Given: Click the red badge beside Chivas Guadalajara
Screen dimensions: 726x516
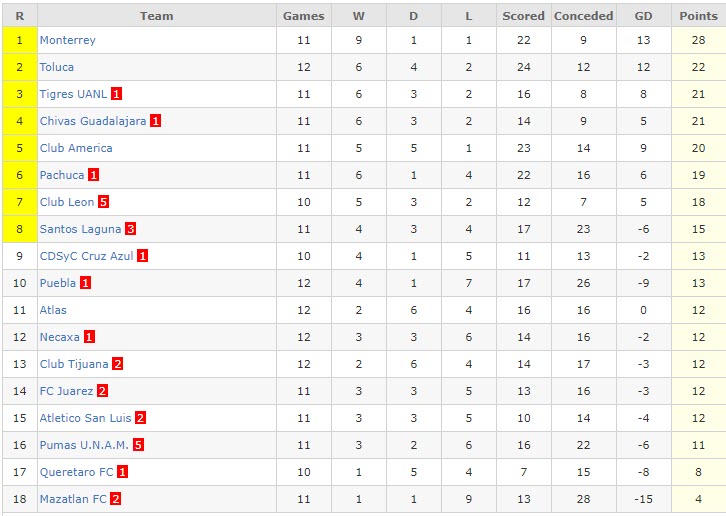Looking at the screenshot, I should 155,121.
